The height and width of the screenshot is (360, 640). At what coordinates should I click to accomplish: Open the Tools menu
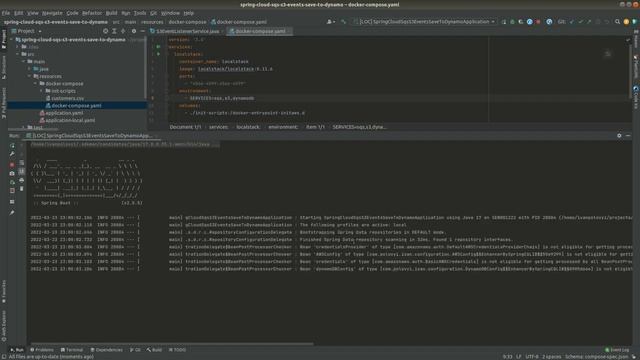[x=140, y=13]
